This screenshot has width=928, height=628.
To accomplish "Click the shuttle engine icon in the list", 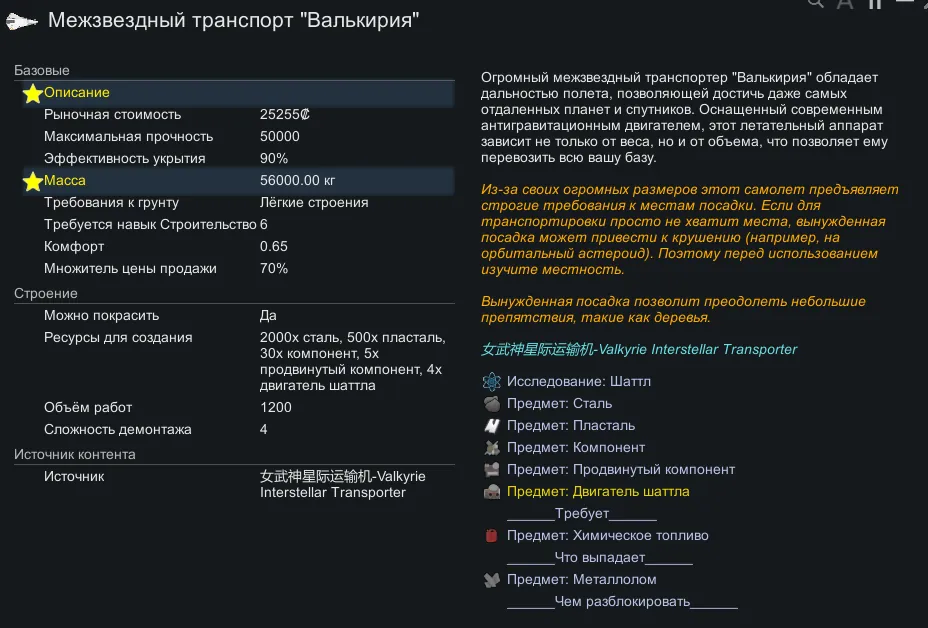I will 491,492.
